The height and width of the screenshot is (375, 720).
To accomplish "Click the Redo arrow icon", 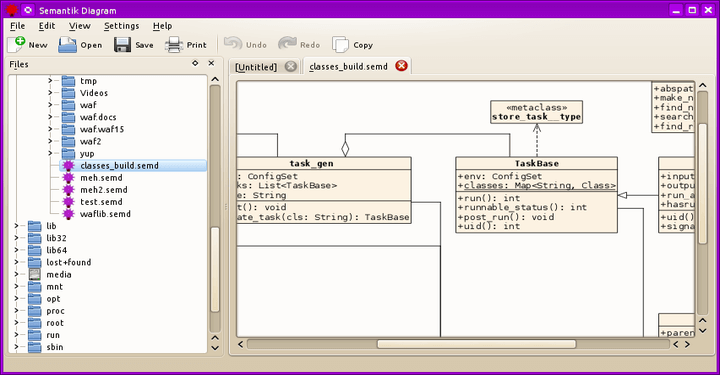I will pos(287,44).
